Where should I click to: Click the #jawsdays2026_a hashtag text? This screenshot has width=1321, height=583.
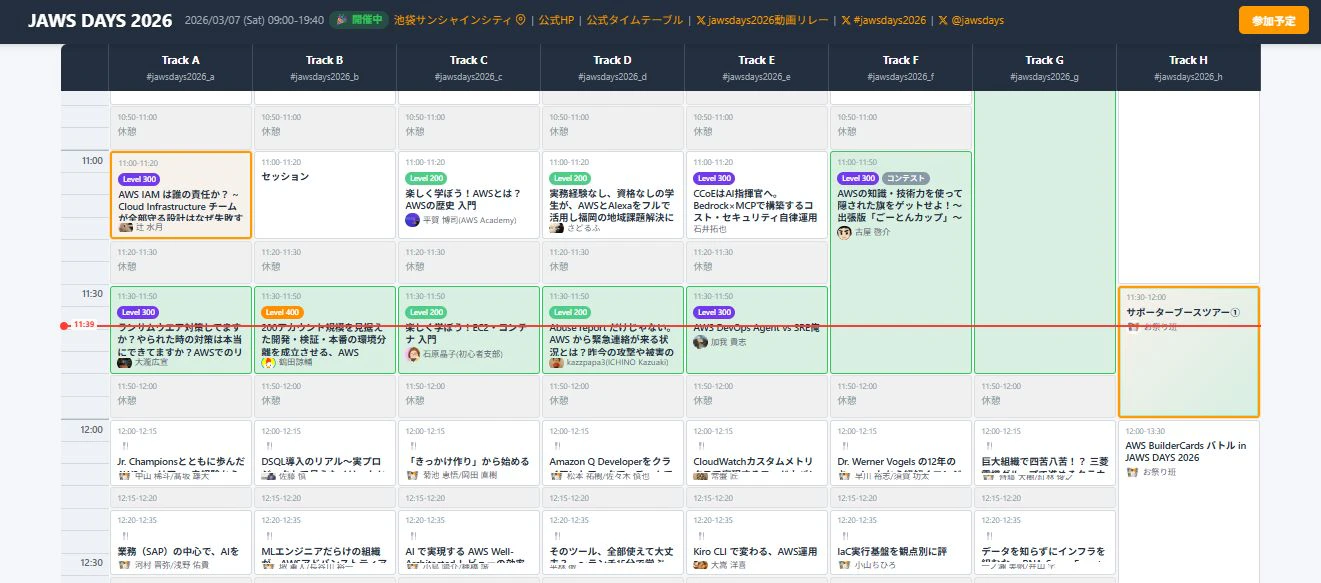point(181,77)
